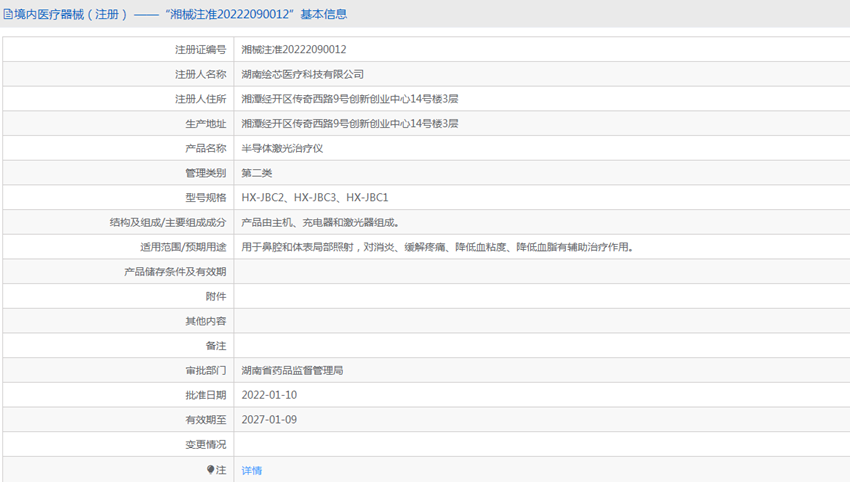850x482 pixels.
Task: Click composition text 产品由主机、充电器和激光器组成
Action: point(320,222)
